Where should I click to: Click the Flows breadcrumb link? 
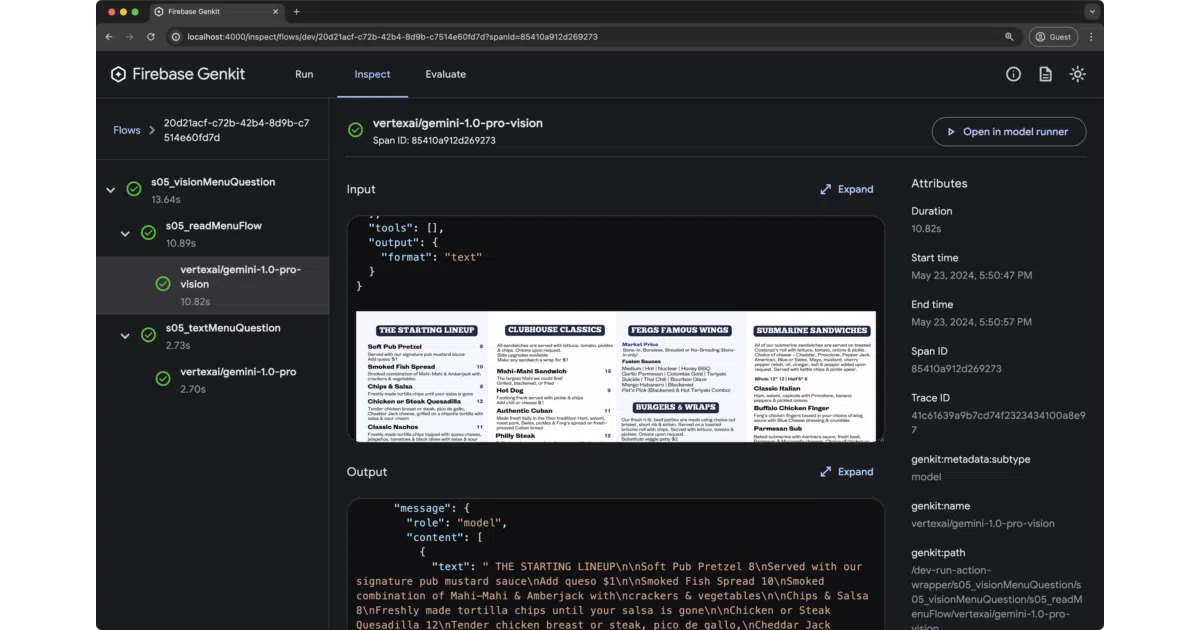pos(127,130)
